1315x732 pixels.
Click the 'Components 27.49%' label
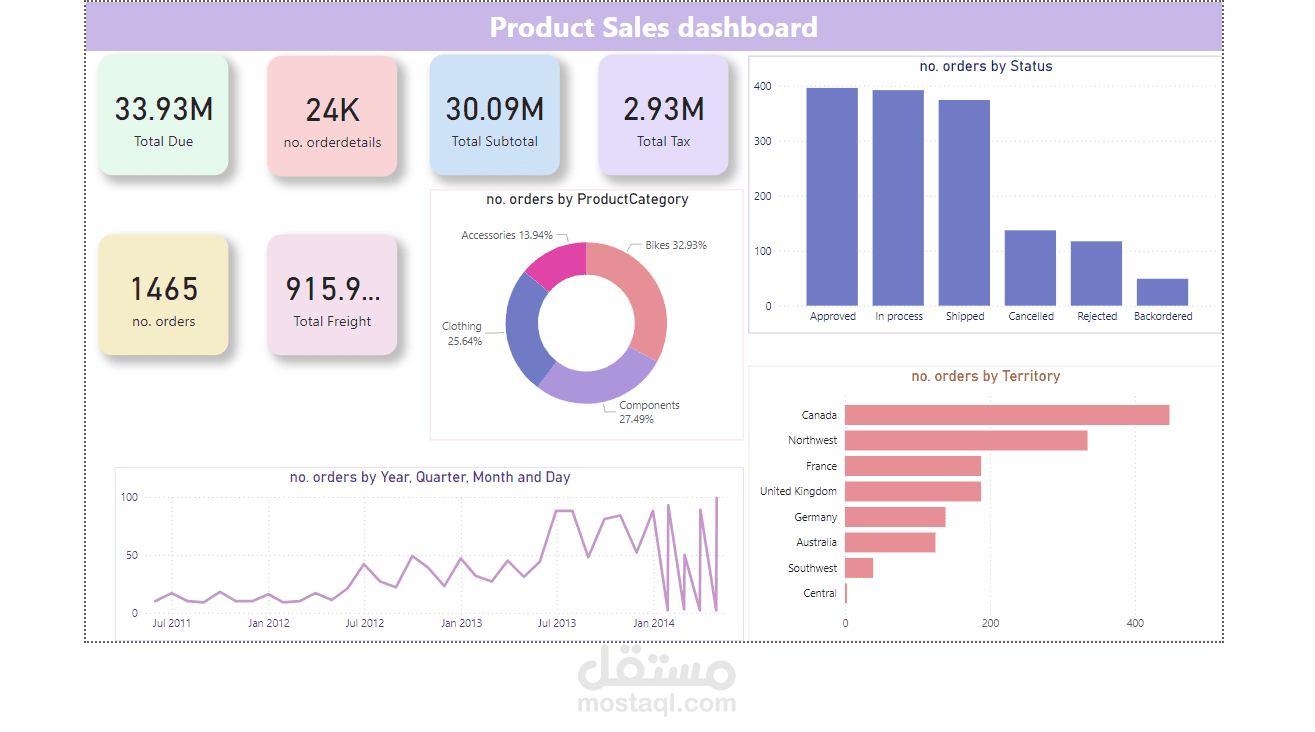pyautogui.click(x=649, y=412)
